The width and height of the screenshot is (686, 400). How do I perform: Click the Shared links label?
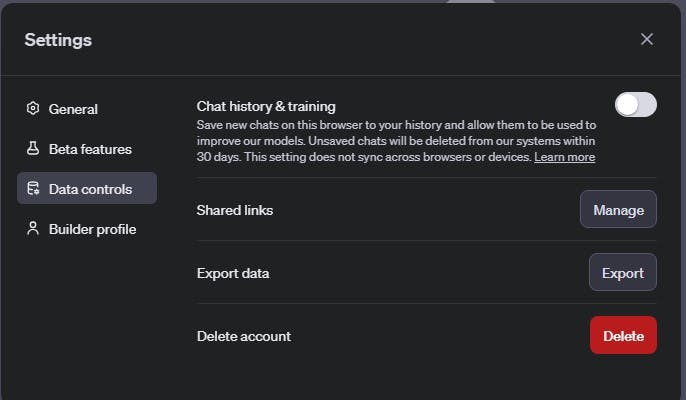click(235, 210)
